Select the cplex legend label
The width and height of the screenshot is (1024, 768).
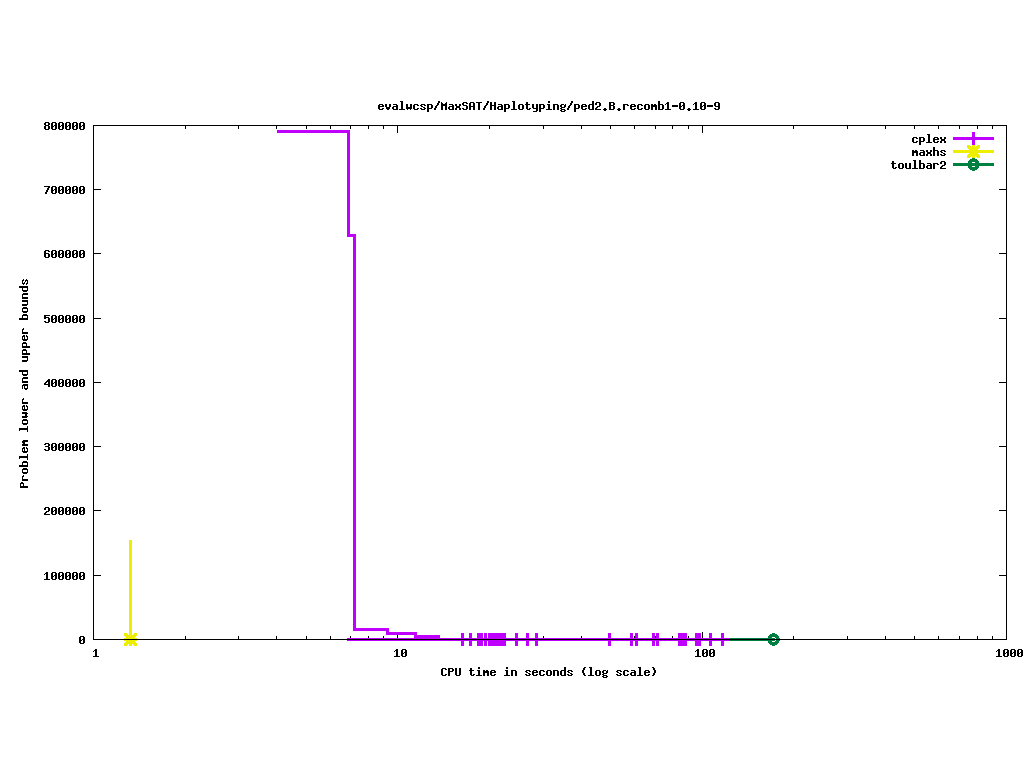click(928, 139)
